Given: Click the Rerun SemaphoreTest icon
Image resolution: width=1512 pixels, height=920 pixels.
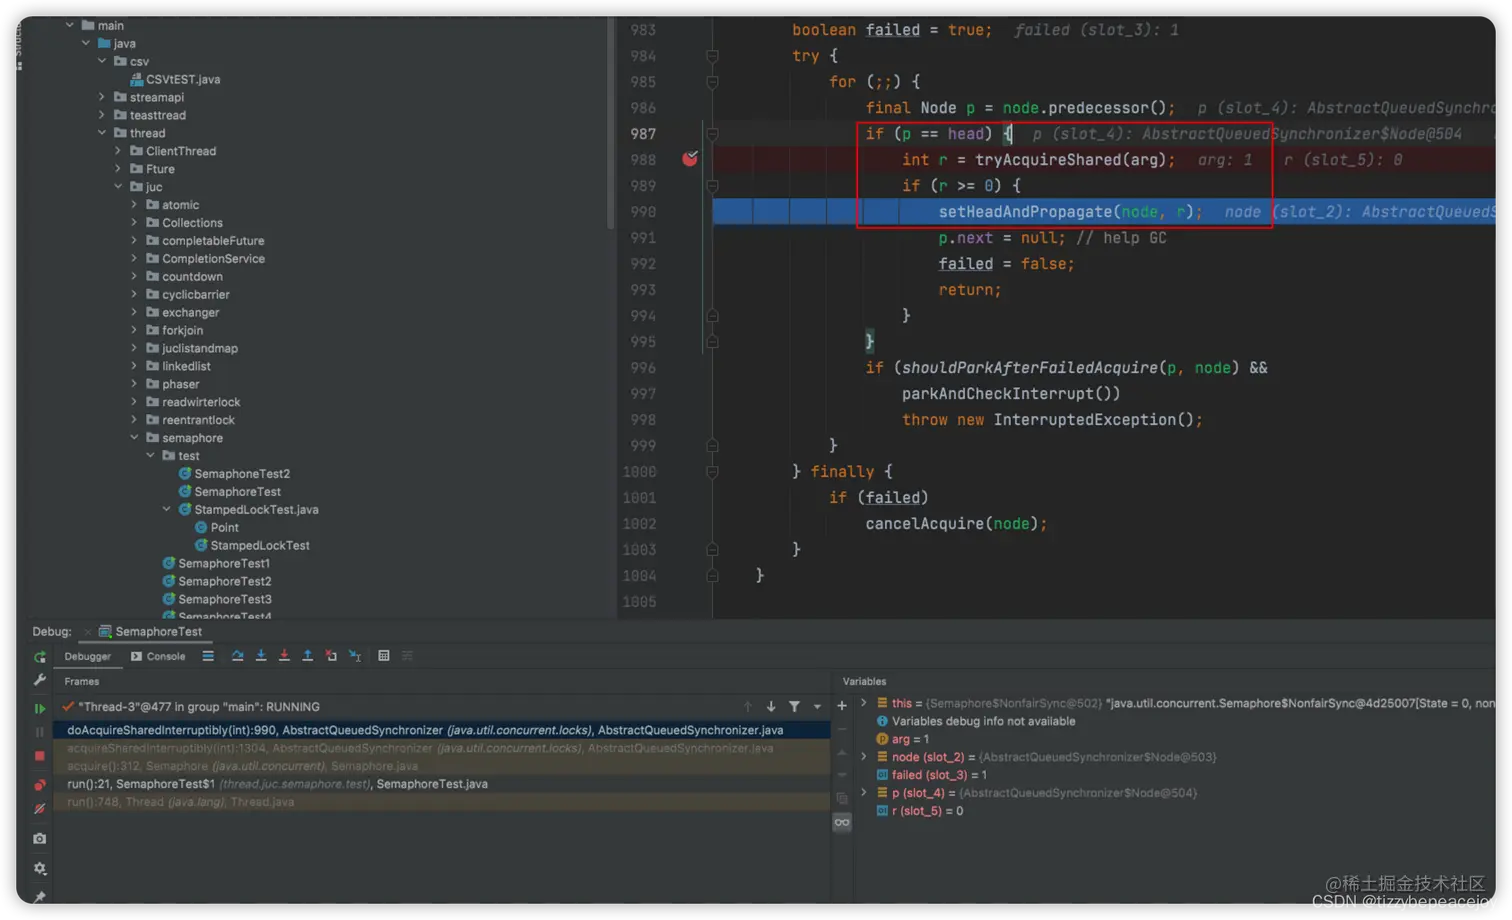Looking at the screenshot, I should pyautogui.click(x=40, y=657).
